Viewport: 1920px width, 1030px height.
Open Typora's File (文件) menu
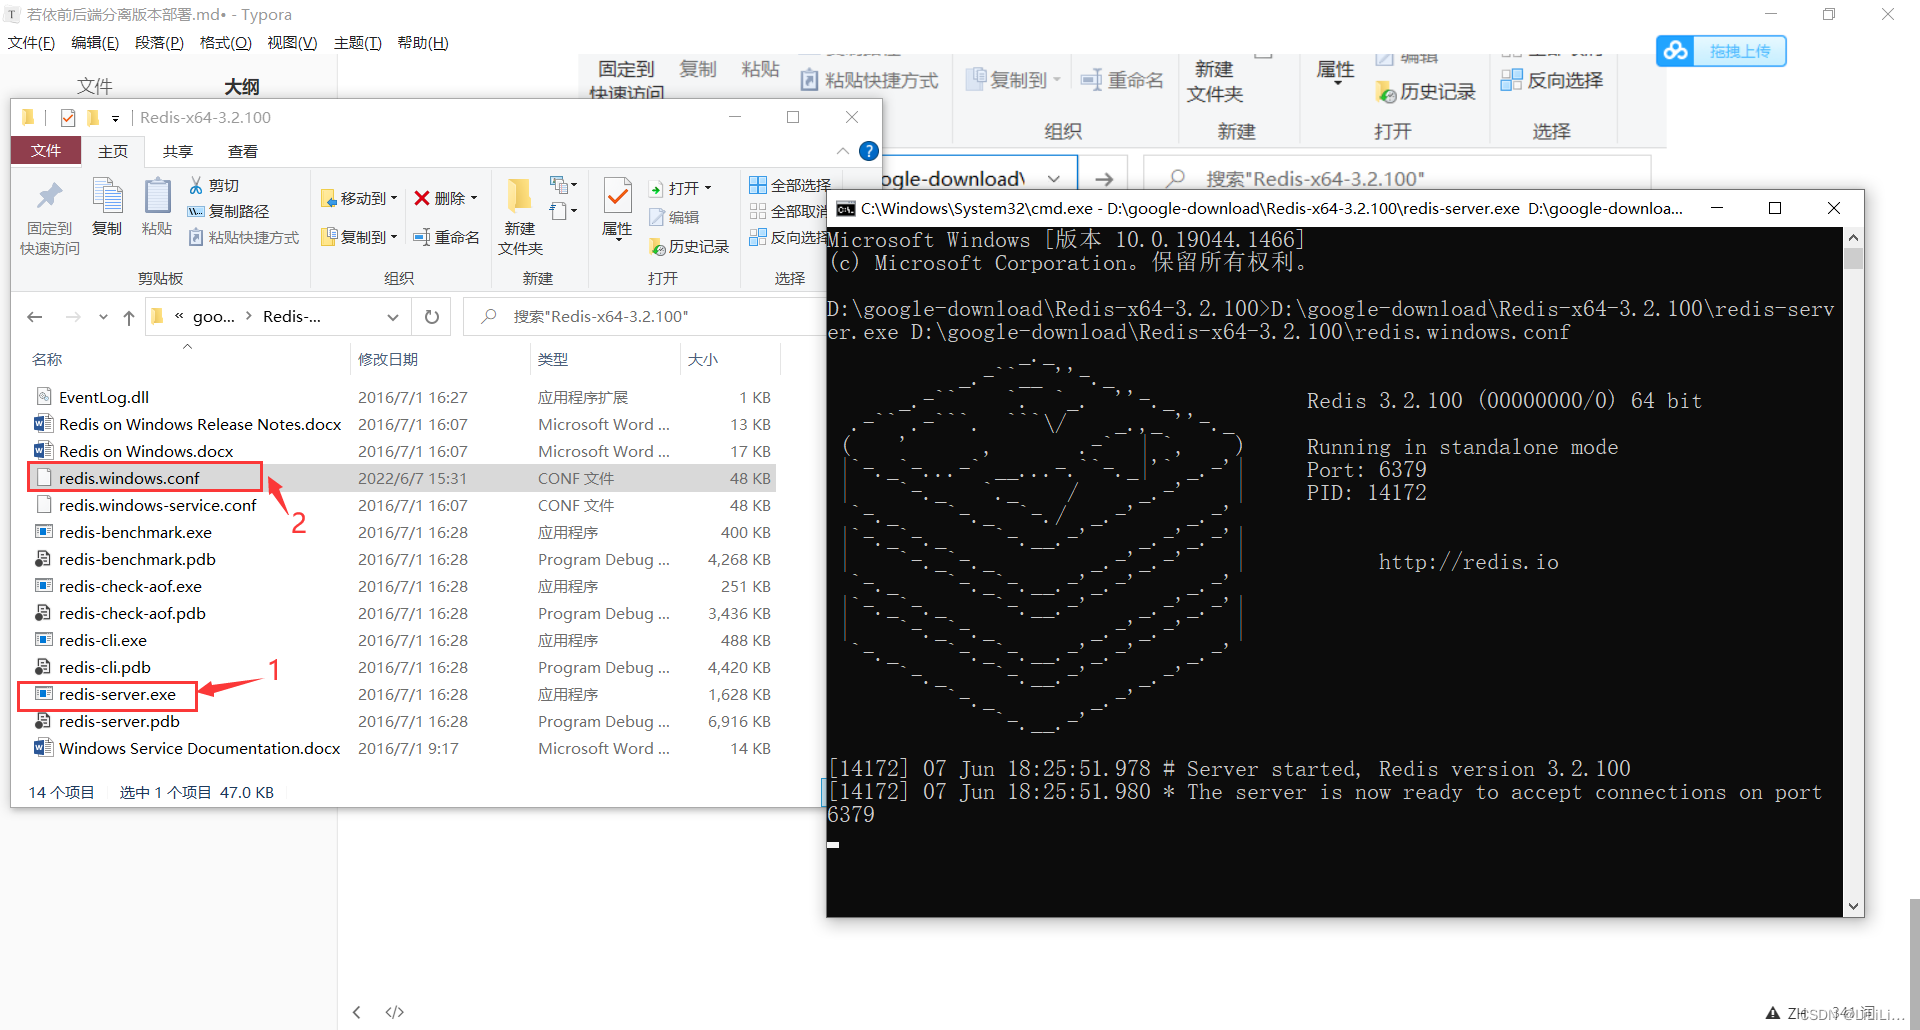31,43
